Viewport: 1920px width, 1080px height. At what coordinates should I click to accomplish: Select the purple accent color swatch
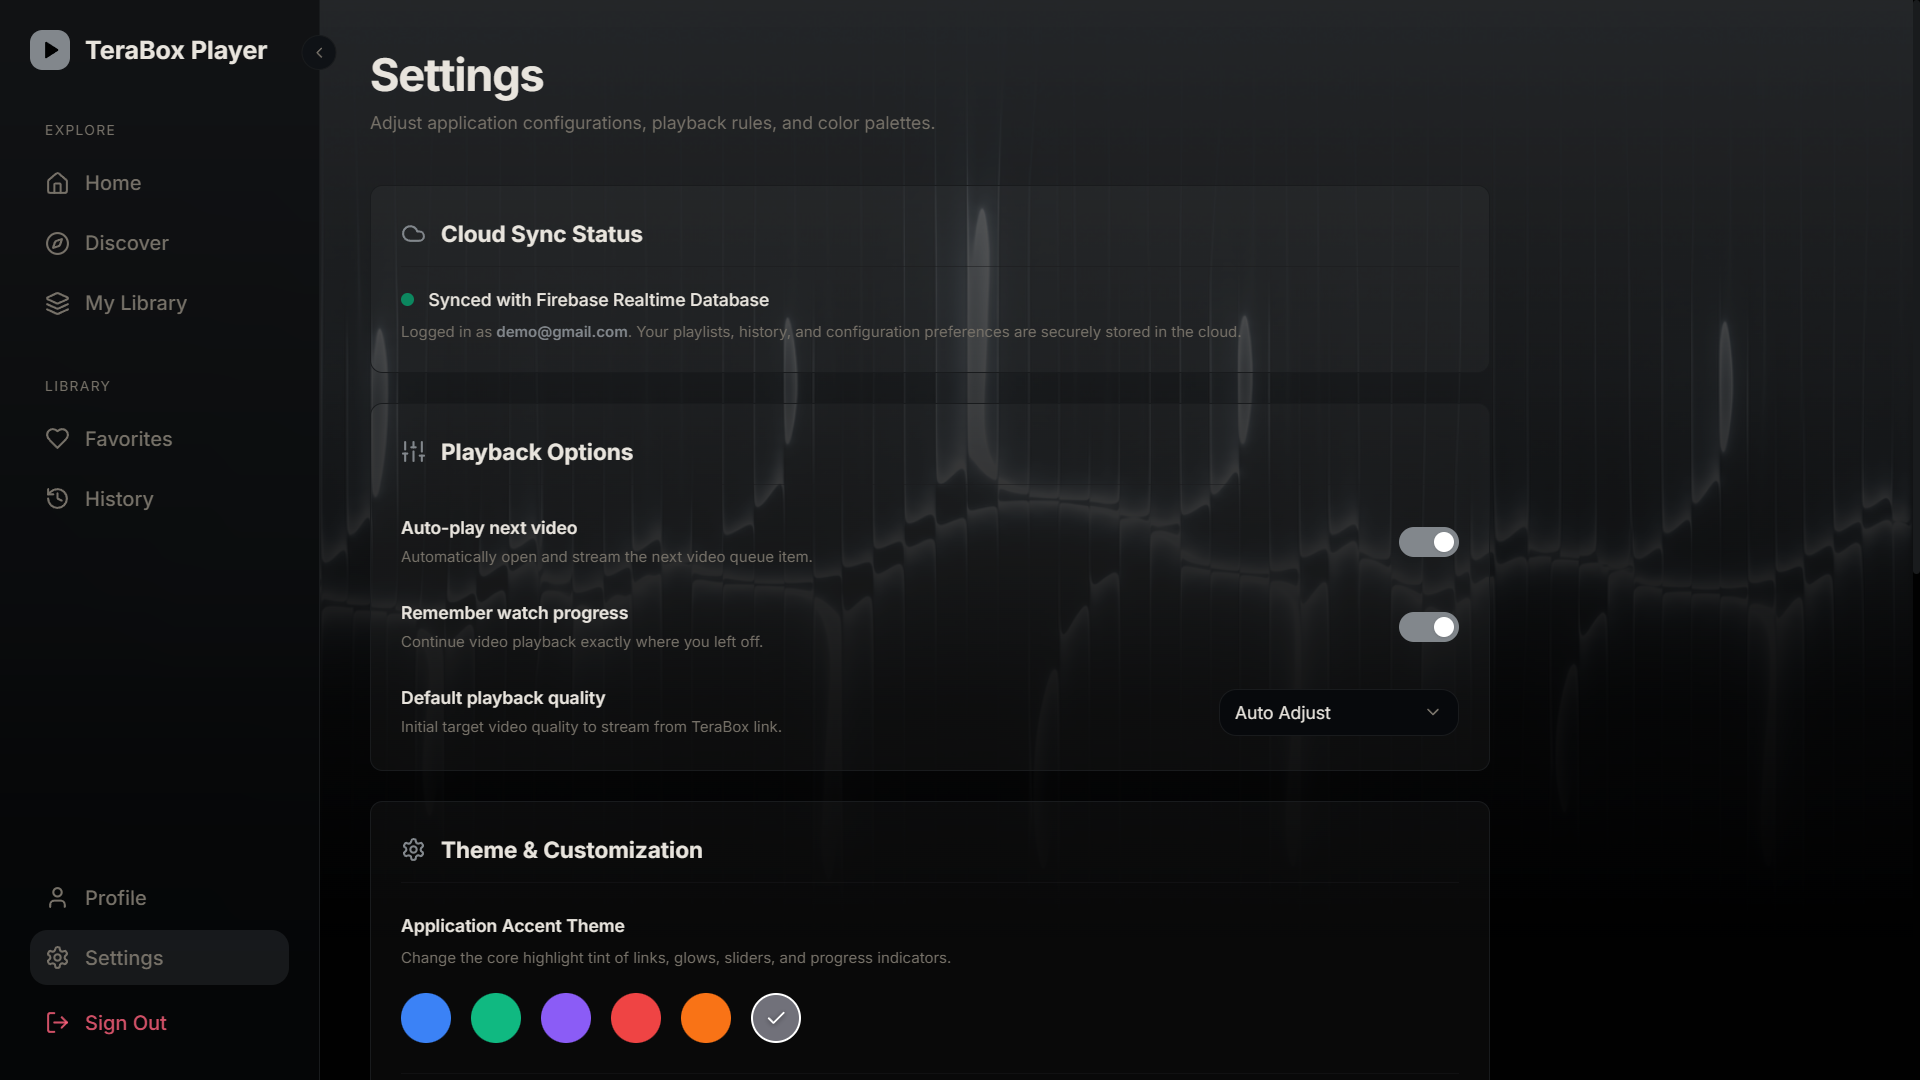click(566, 1018)
